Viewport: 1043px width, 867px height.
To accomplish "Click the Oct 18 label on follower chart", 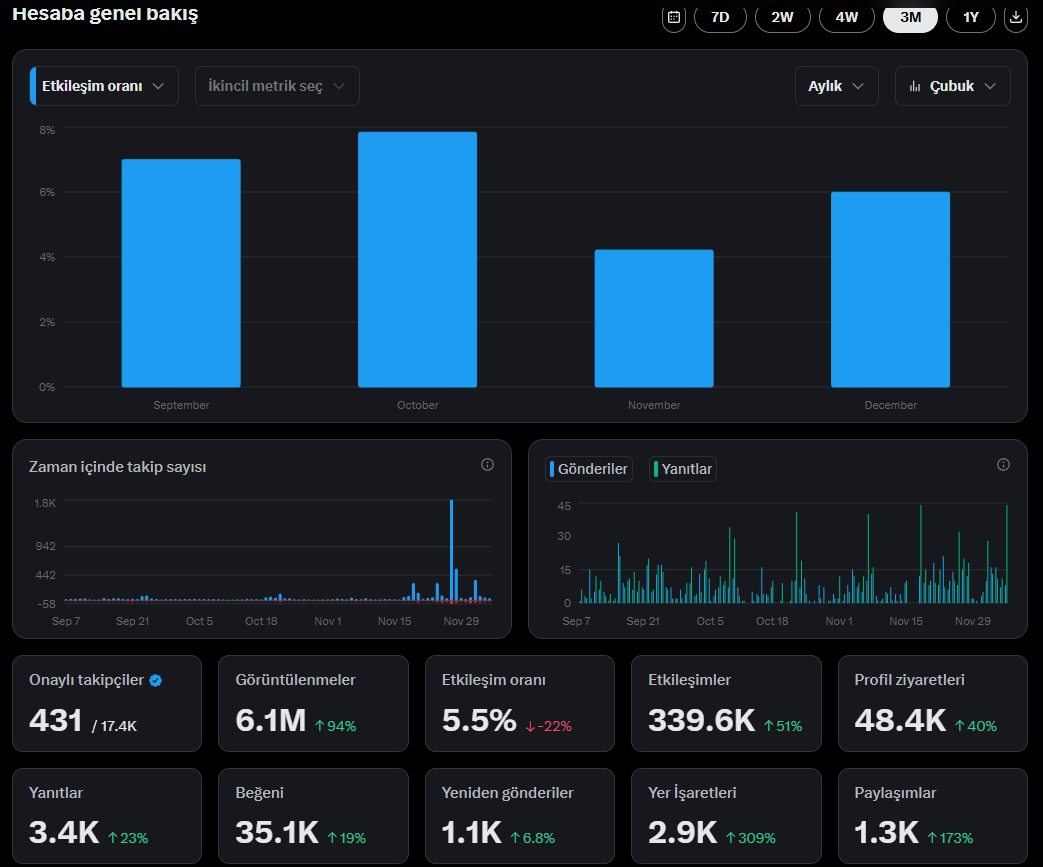I will coord(261,621).
